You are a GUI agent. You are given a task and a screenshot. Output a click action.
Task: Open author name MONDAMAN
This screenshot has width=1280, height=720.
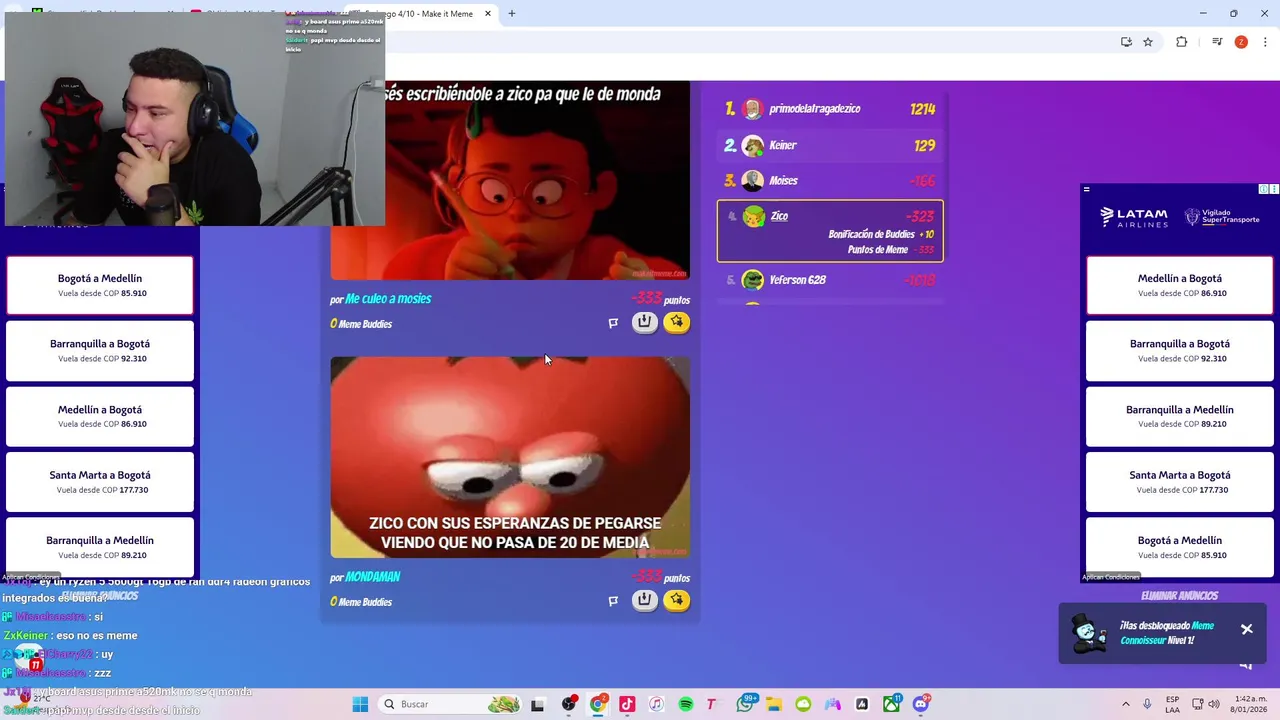click(x=373, y=577)
